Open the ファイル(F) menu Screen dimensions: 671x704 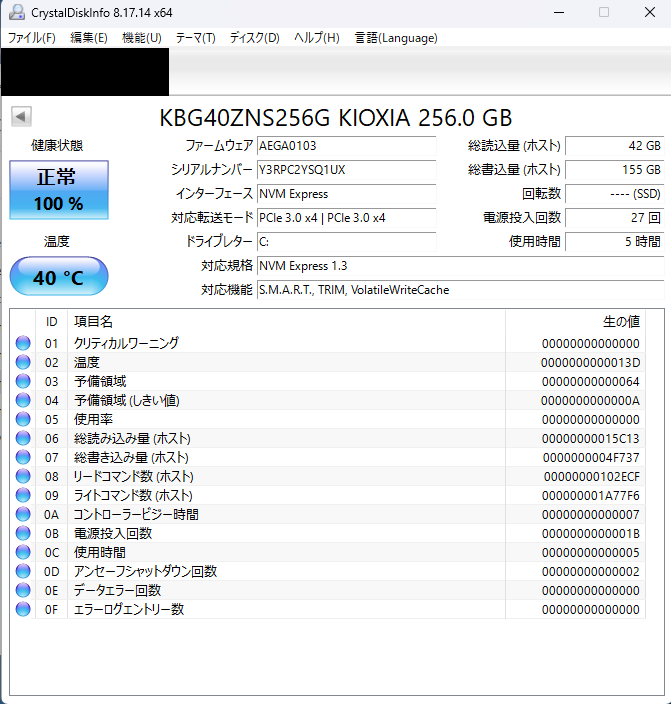pos(31,38)
